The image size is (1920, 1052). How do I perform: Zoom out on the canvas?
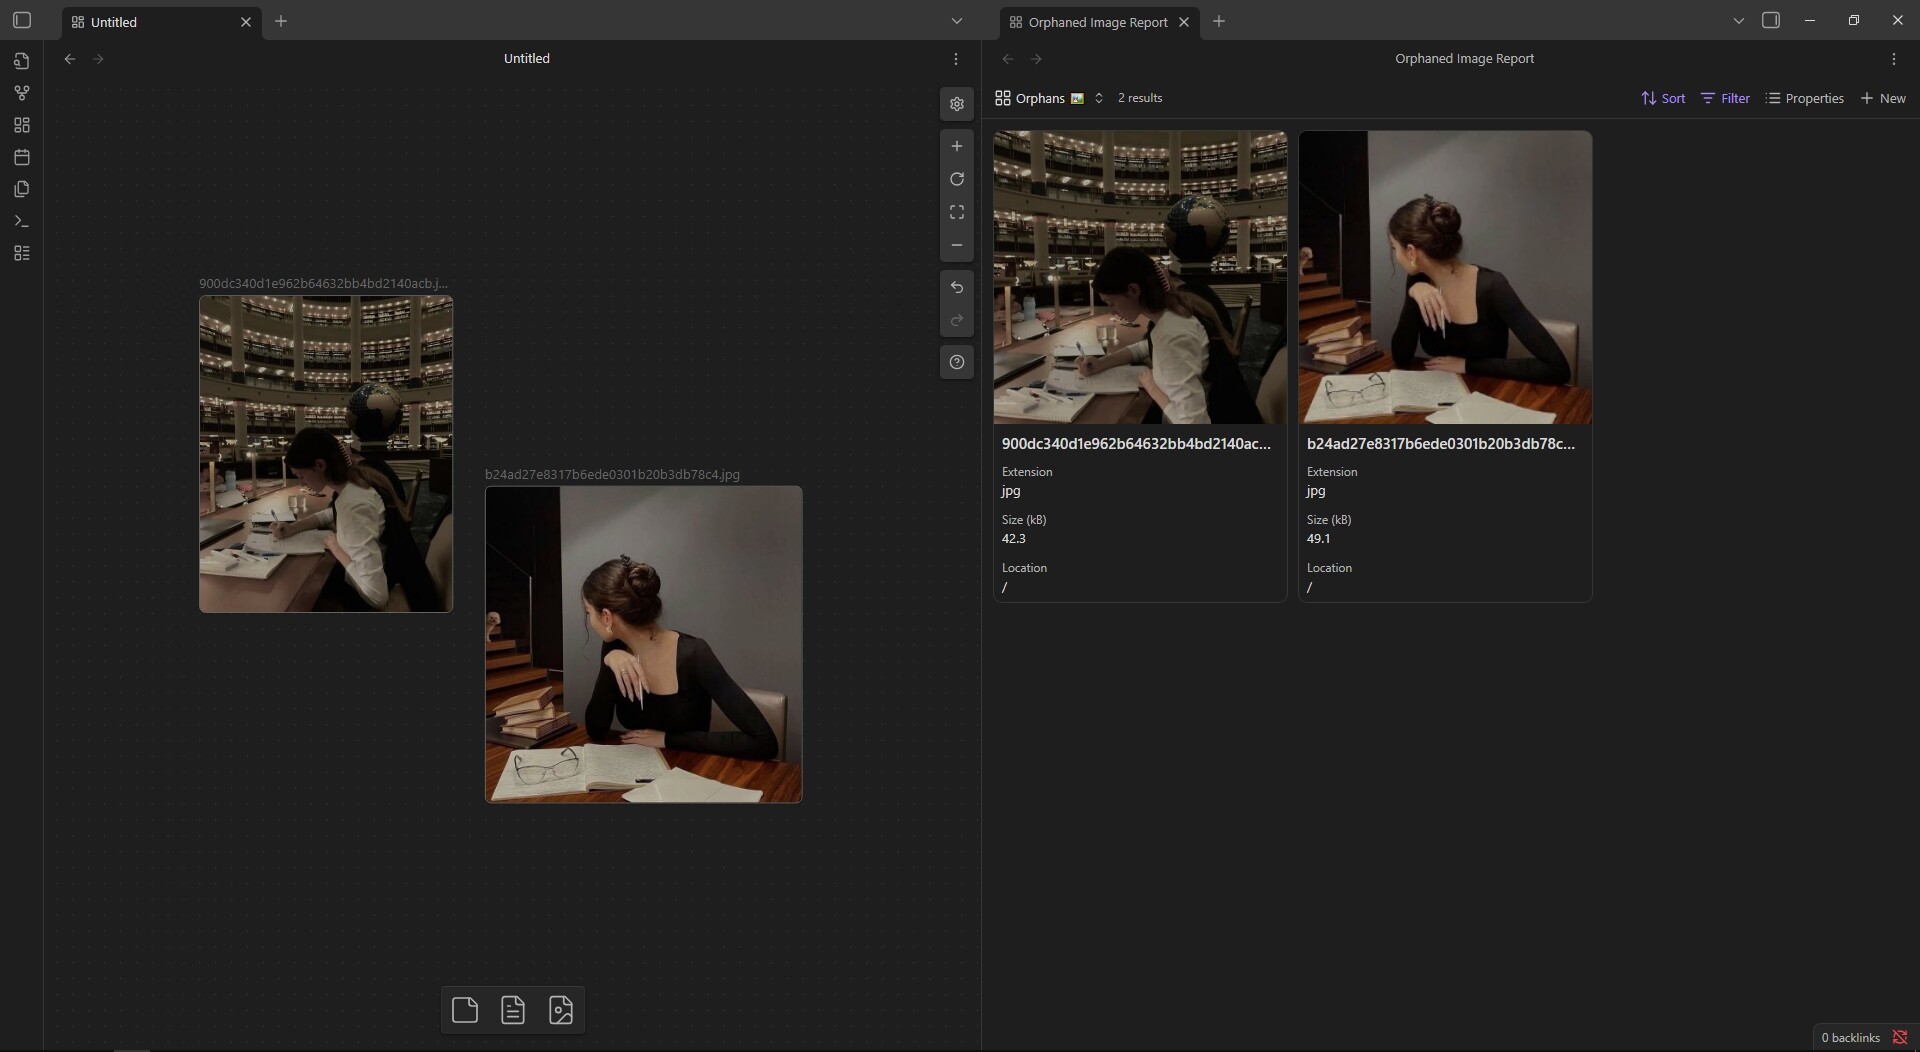click(957, 245)
